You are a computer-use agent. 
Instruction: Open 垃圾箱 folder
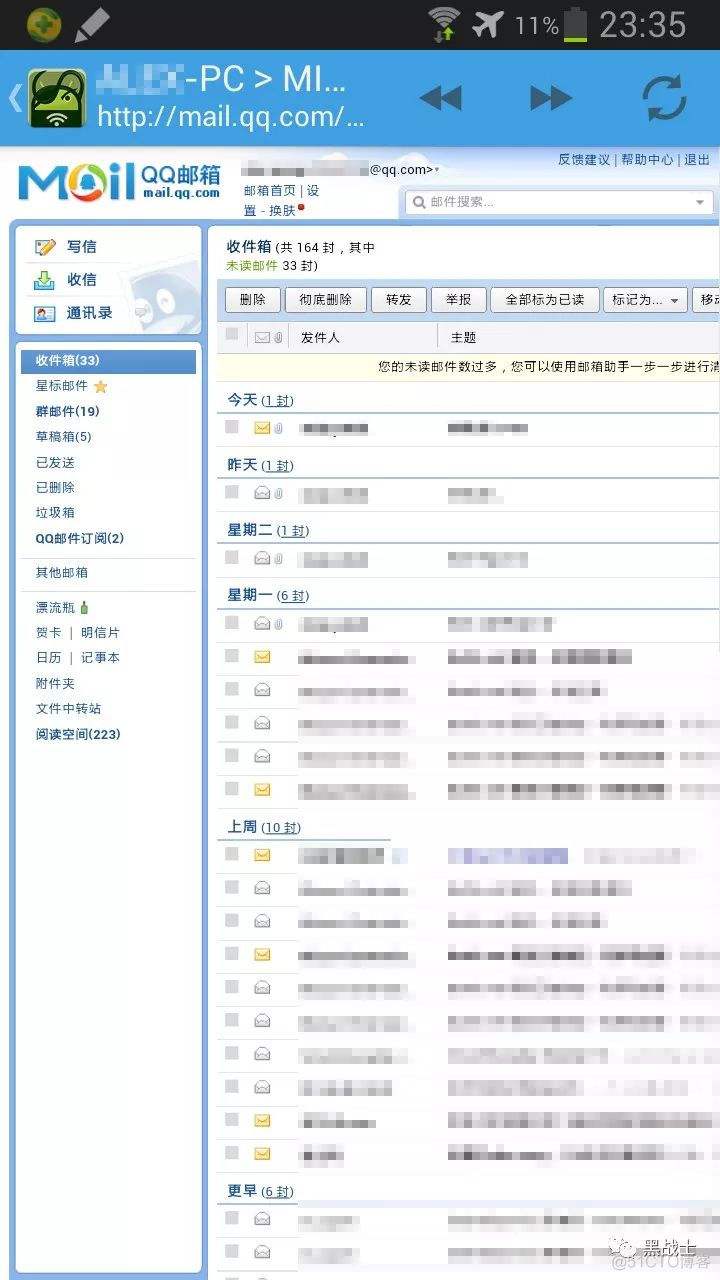point(55,513)
